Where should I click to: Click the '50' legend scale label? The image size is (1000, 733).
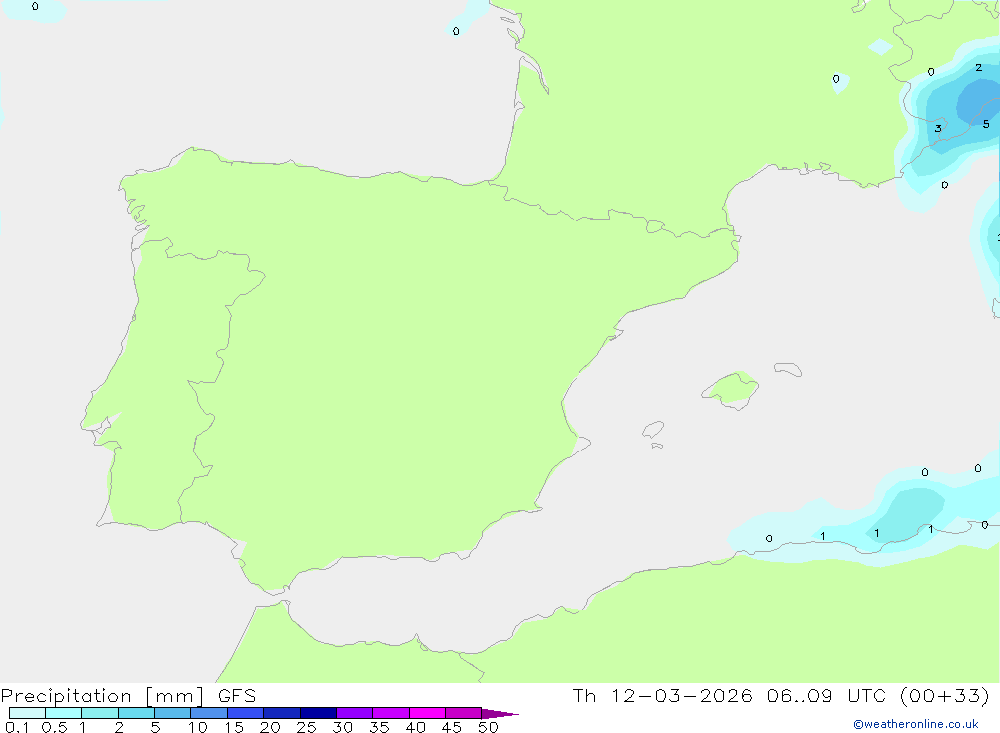(x=489, y=727)
